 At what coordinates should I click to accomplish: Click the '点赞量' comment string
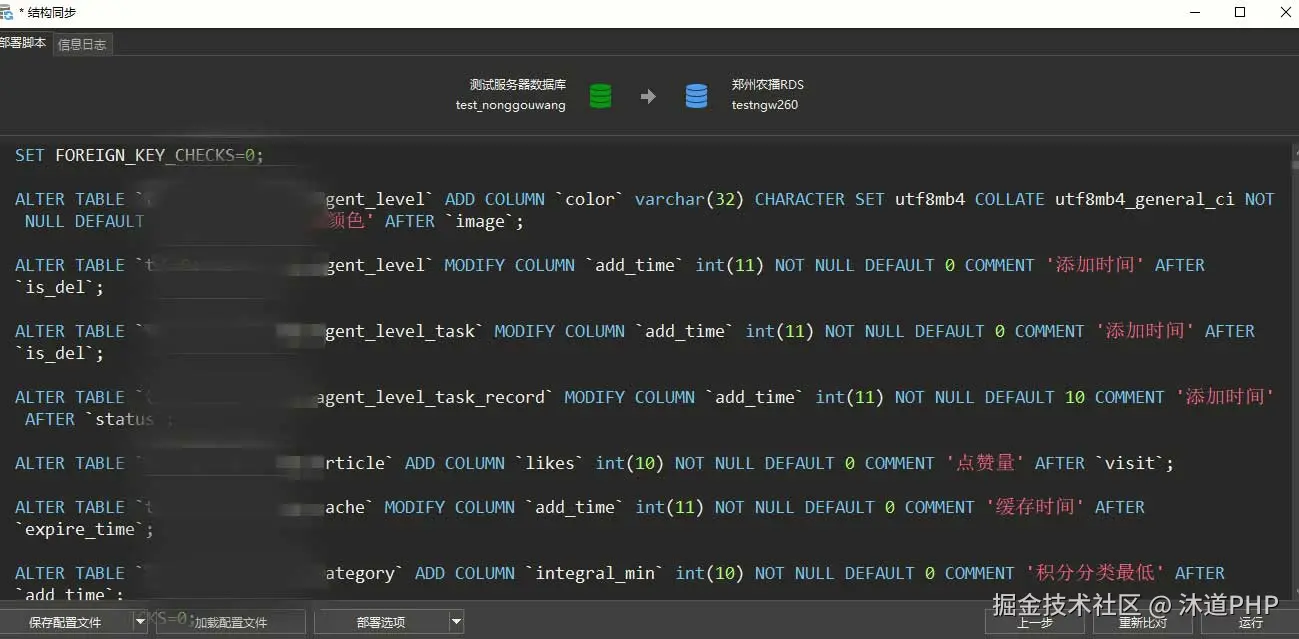985,463
